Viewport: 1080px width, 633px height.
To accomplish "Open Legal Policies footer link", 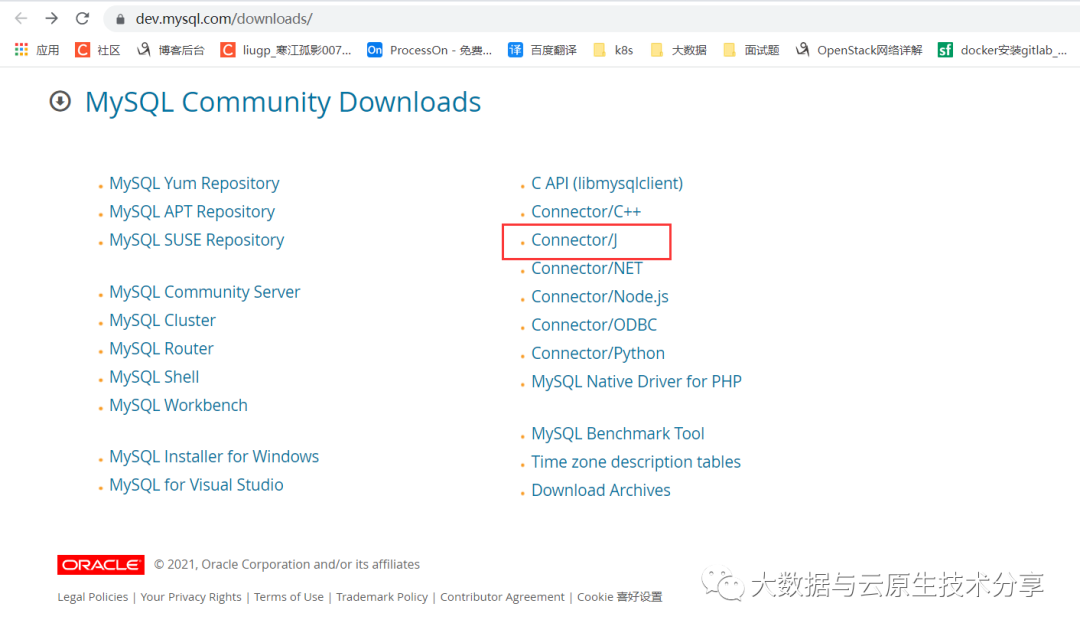I will (93, 596).
